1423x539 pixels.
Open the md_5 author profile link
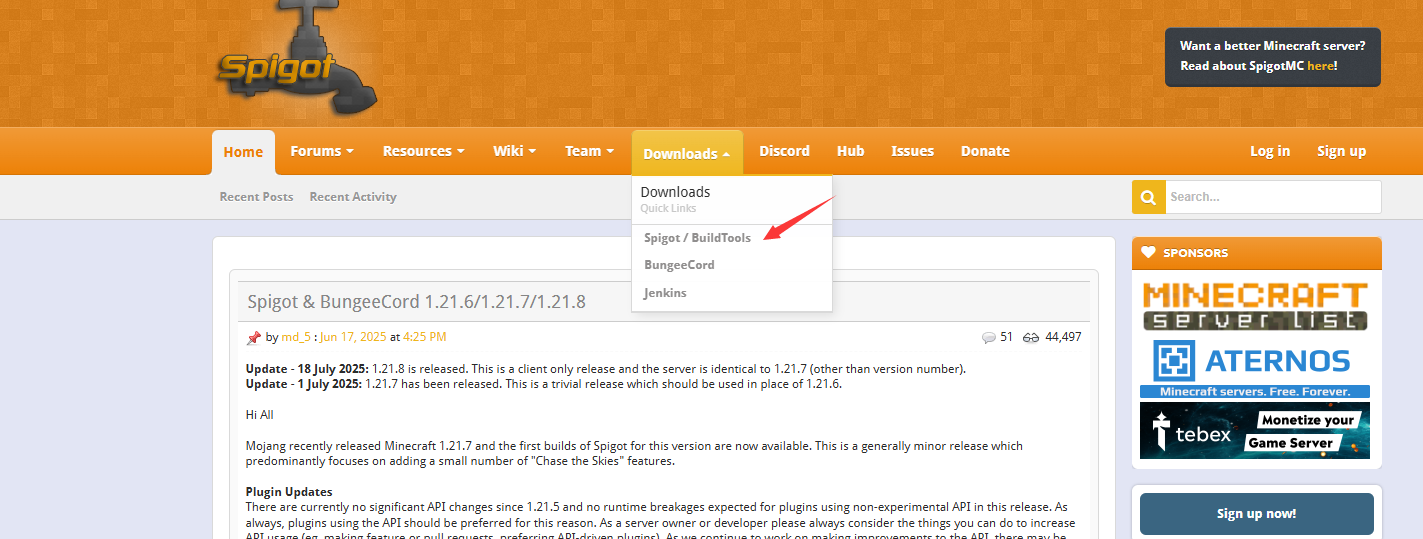296,337
